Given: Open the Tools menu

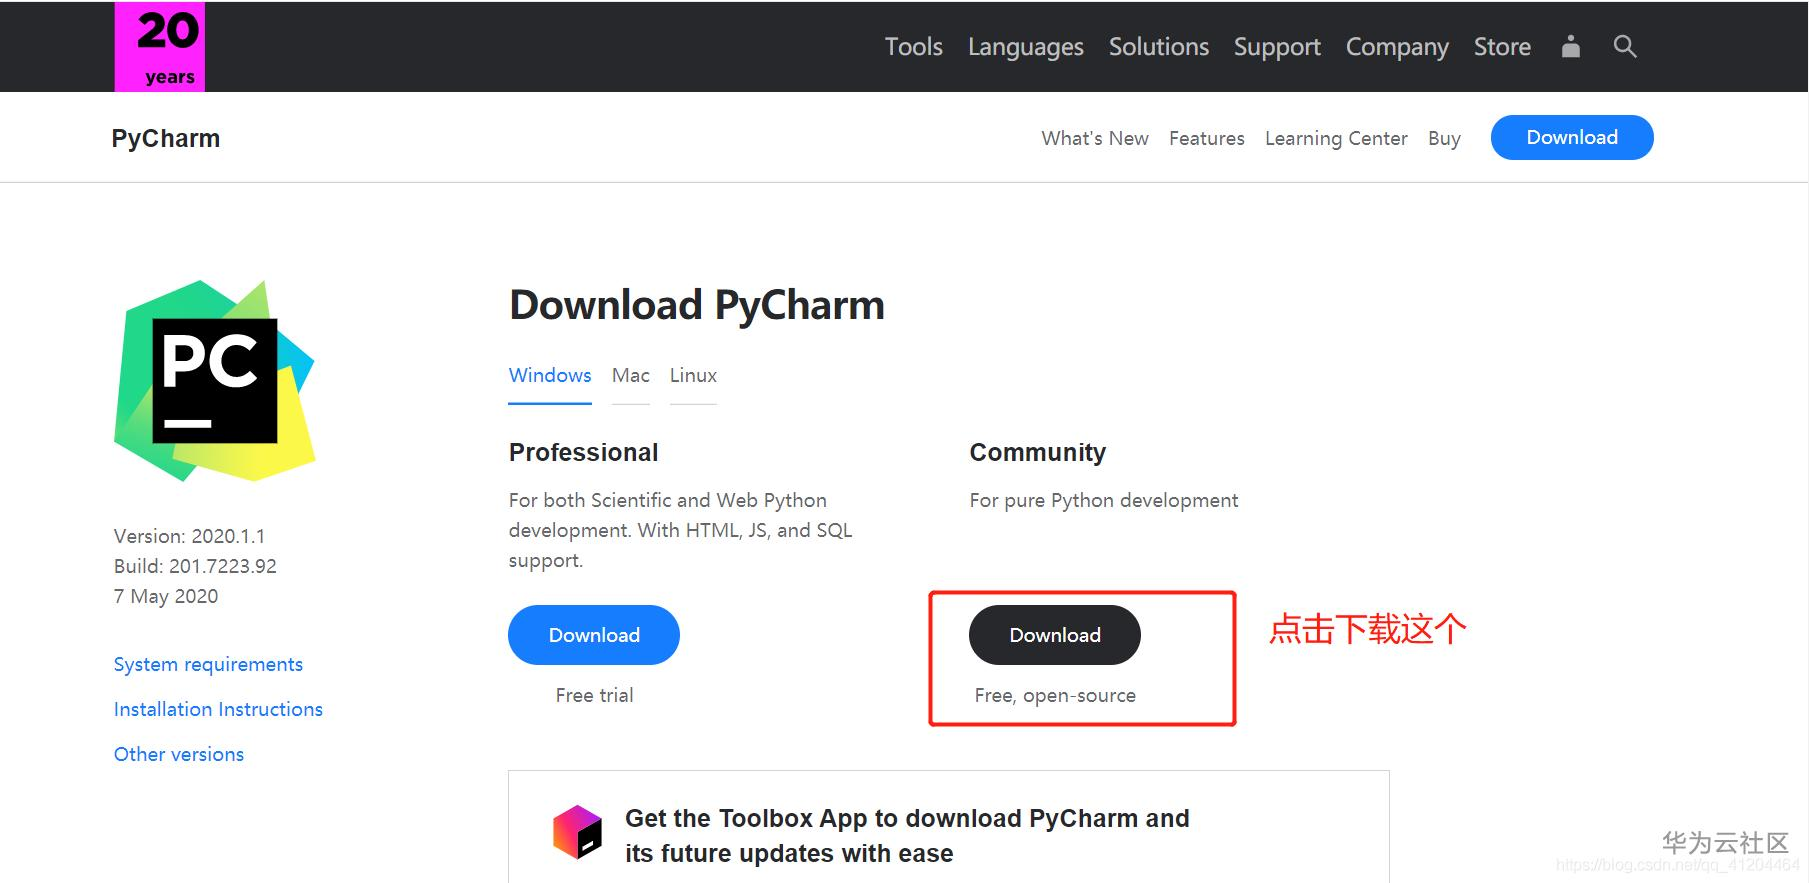Looking at the screenshot, I should (x=913, y=47).
